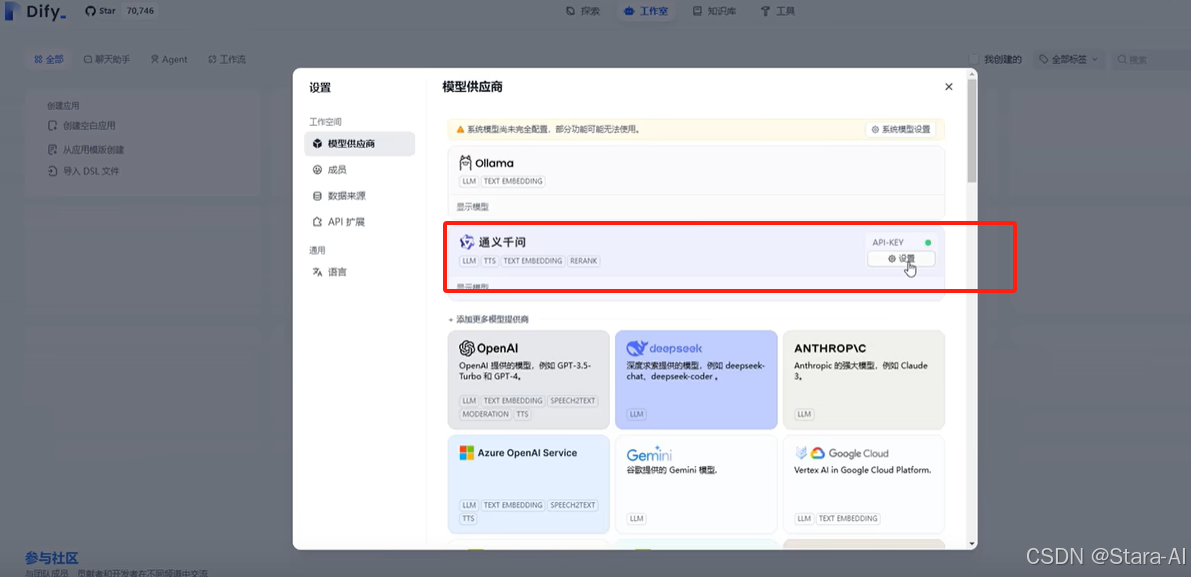The image size is (1191, 577).
Task: Expand 显示模型 under Ollama
Action: coord(472,207)
